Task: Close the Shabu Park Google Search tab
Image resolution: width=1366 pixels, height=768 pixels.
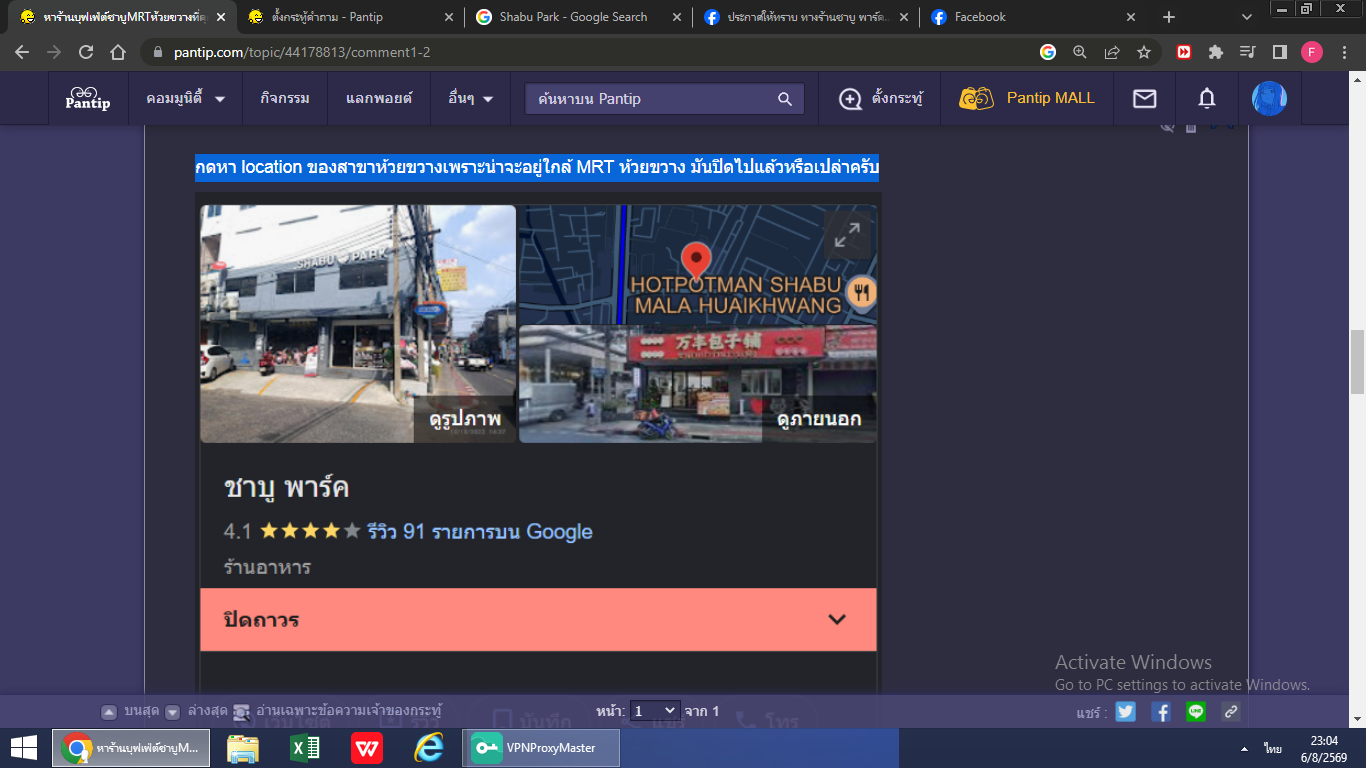Action: click(677, 17)
